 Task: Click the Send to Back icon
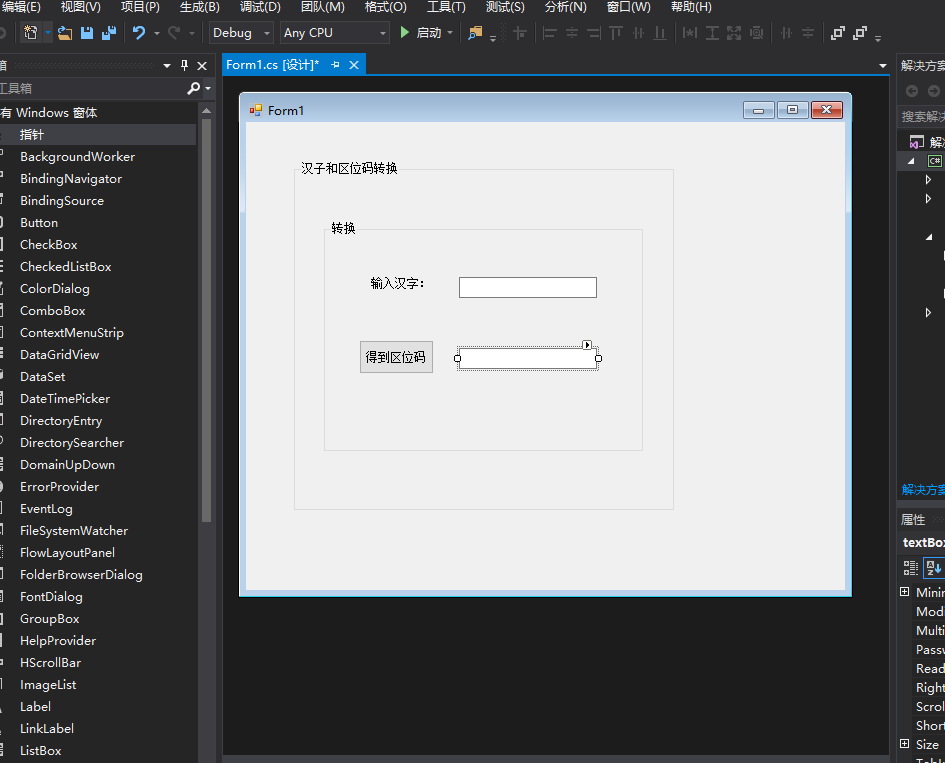click(860, 33)
